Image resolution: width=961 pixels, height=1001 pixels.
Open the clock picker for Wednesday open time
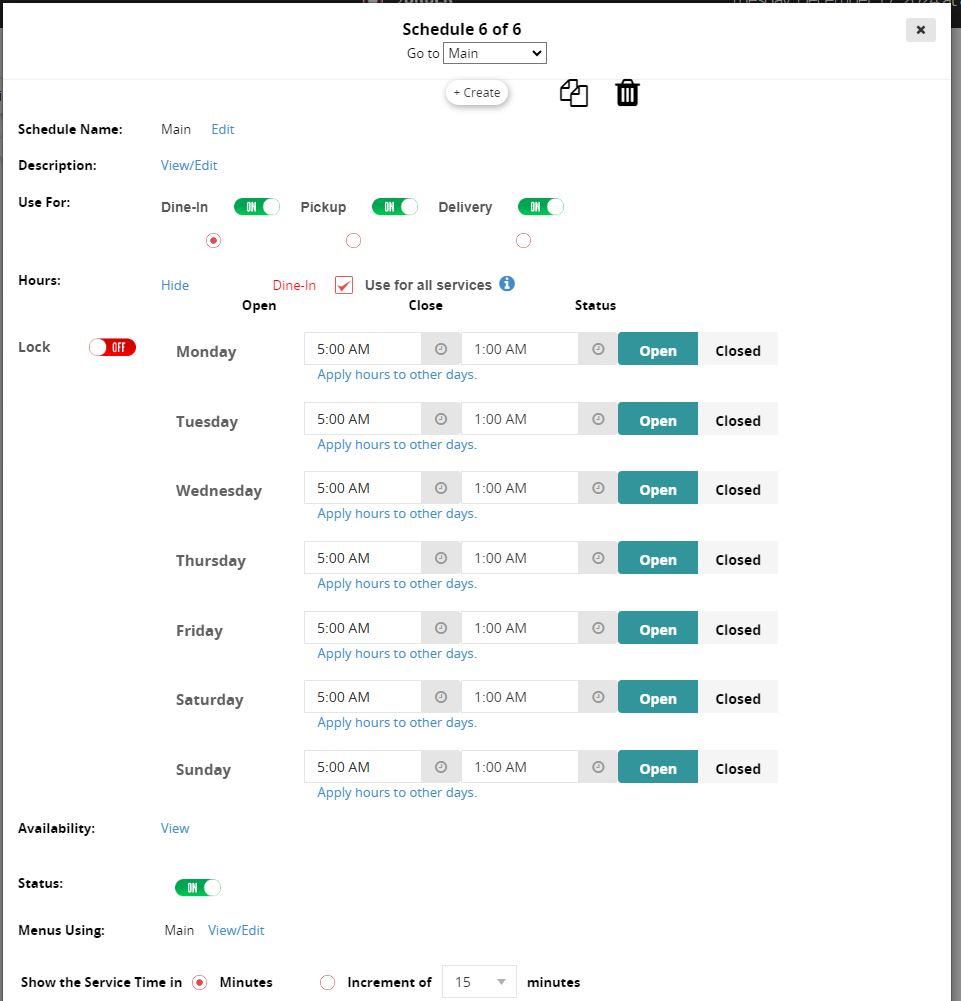click(441, 488)
